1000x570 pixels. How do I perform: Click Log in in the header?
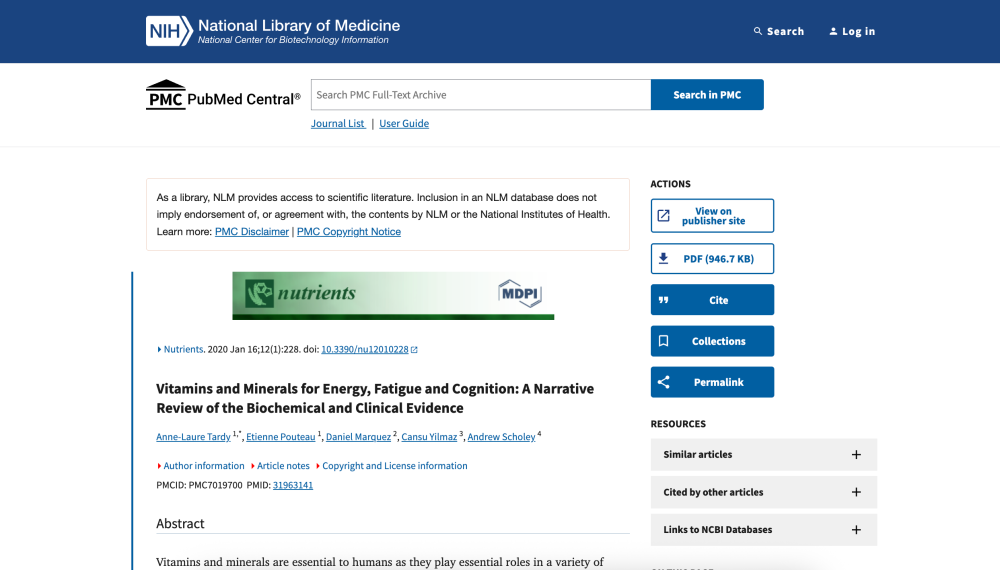click(852, 31)
